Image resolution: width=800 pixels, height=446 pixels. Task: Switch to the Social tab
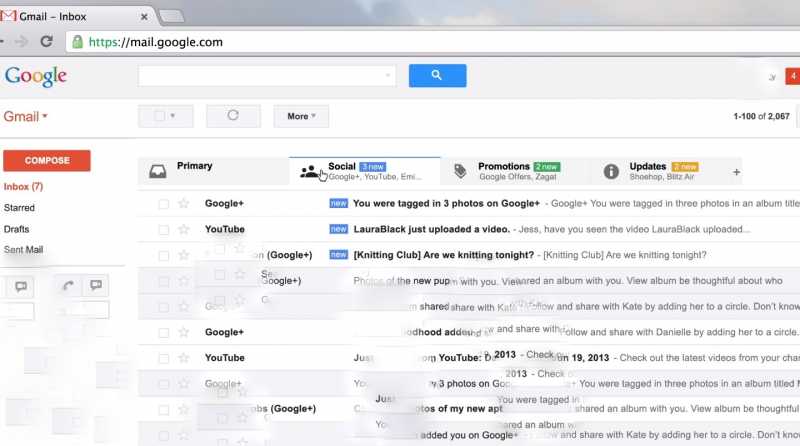pos(364,171)
